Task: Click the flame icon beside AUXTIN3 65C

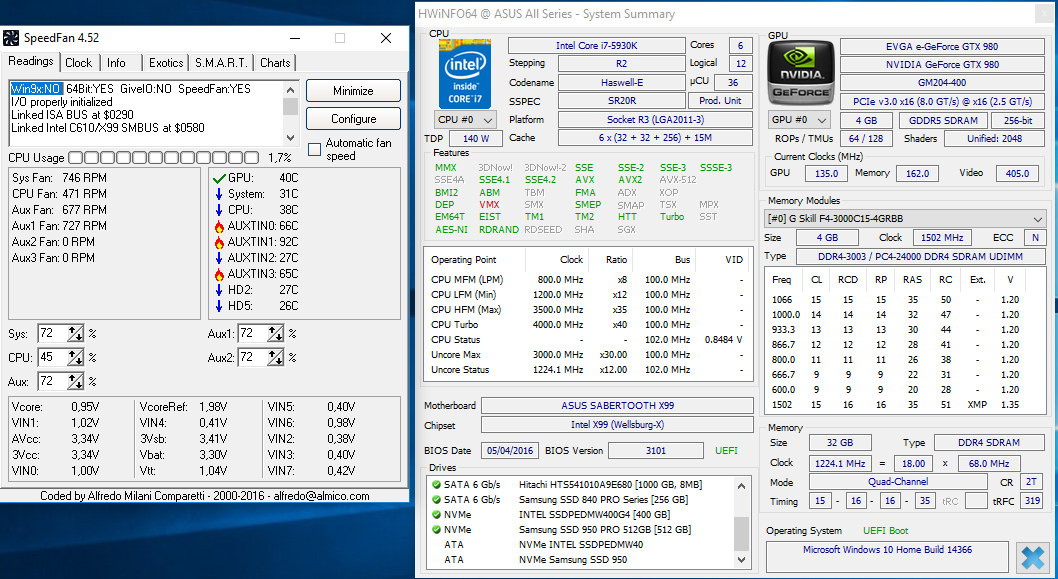Action: tap(219, 275)
